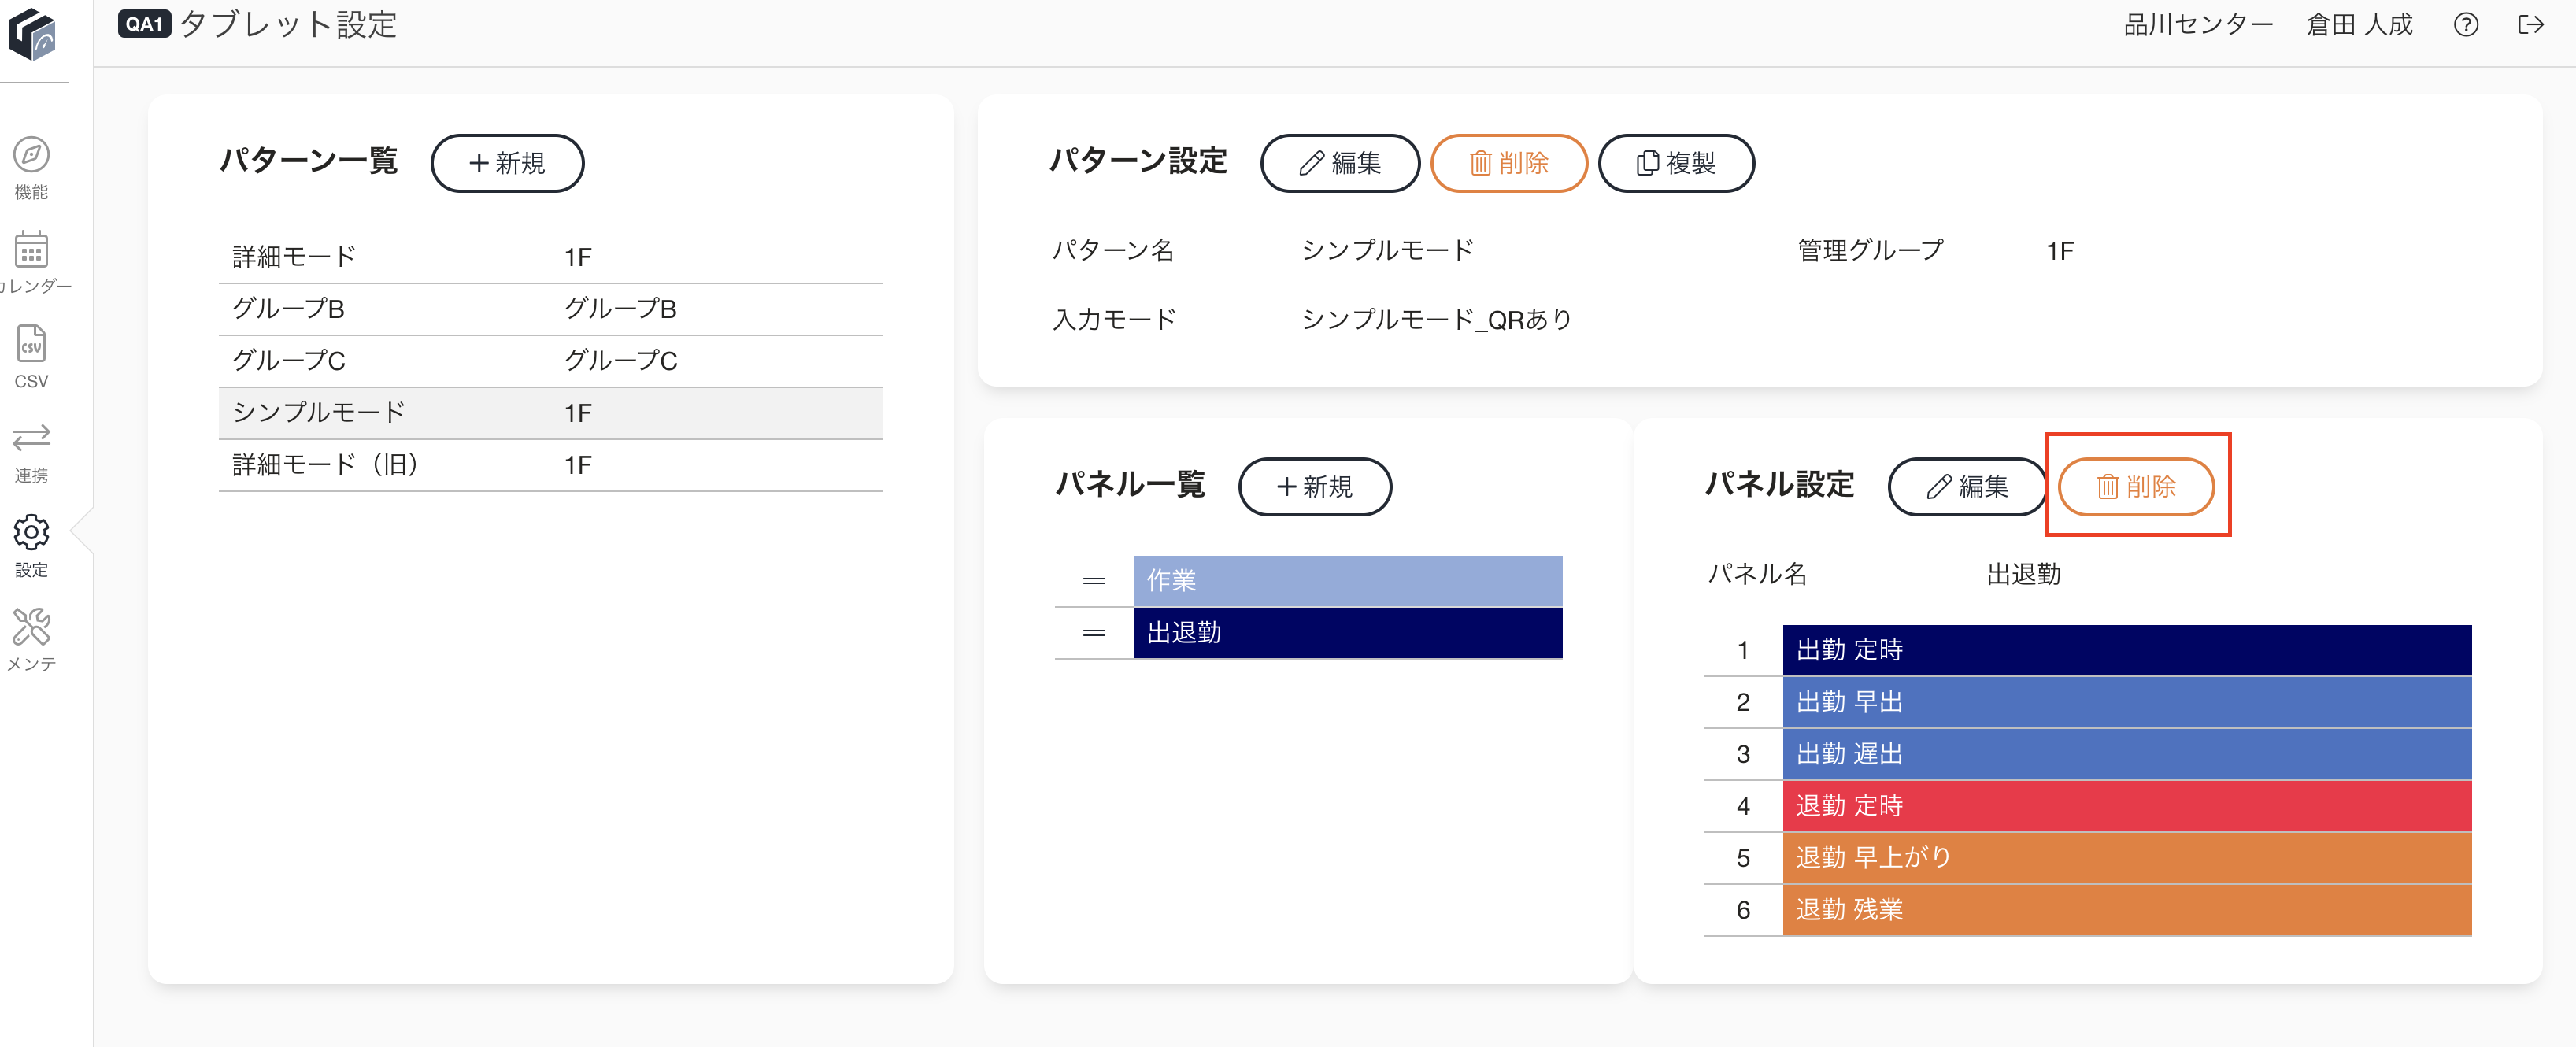This screenshot has height=1047, width=2576.
Task: Open the 設定 gear icon in sidebar
Action: tap(31, 532)
